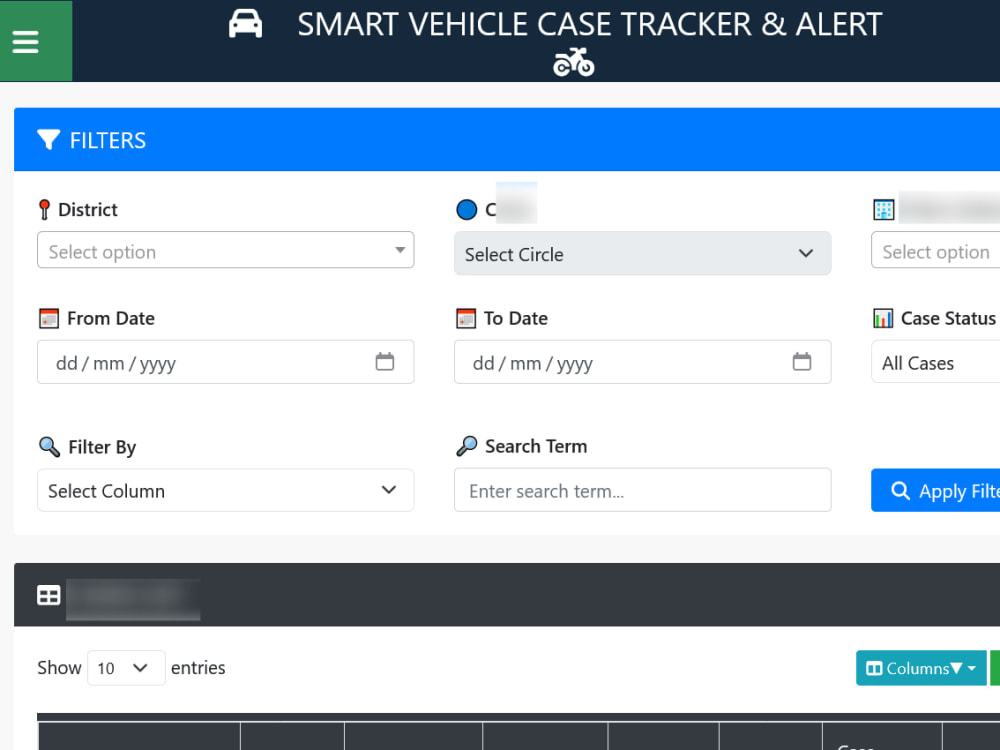Image resolution: width=1000 pixels, height=750 pixels.
Task: Change the Show entries count dropdown
Action: click(x=126, y=668)
